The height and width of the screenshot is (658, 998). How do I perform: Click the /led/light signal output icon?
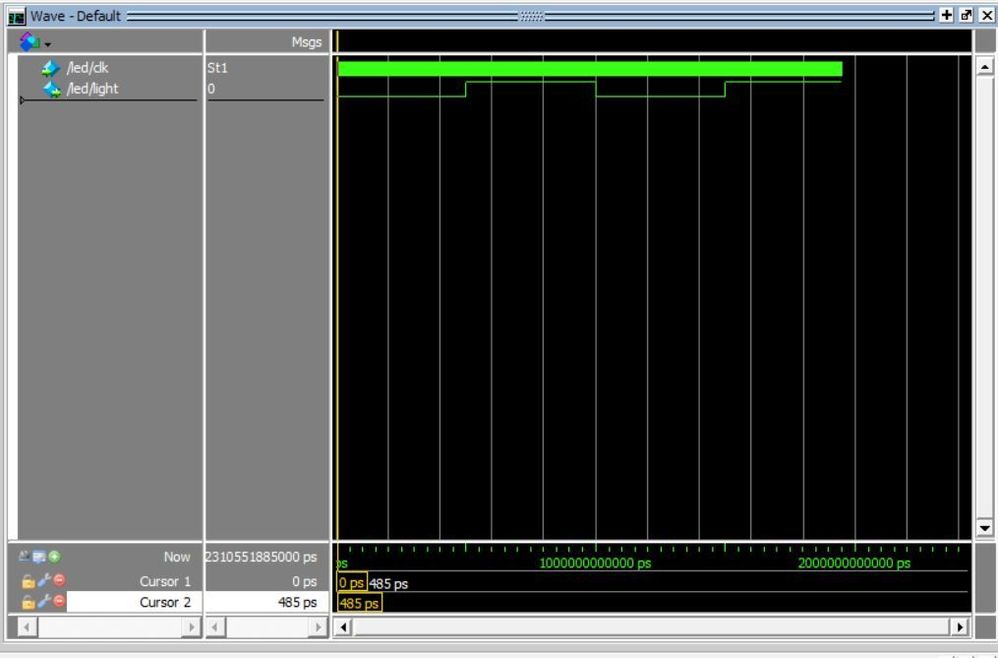coord(52,90)
